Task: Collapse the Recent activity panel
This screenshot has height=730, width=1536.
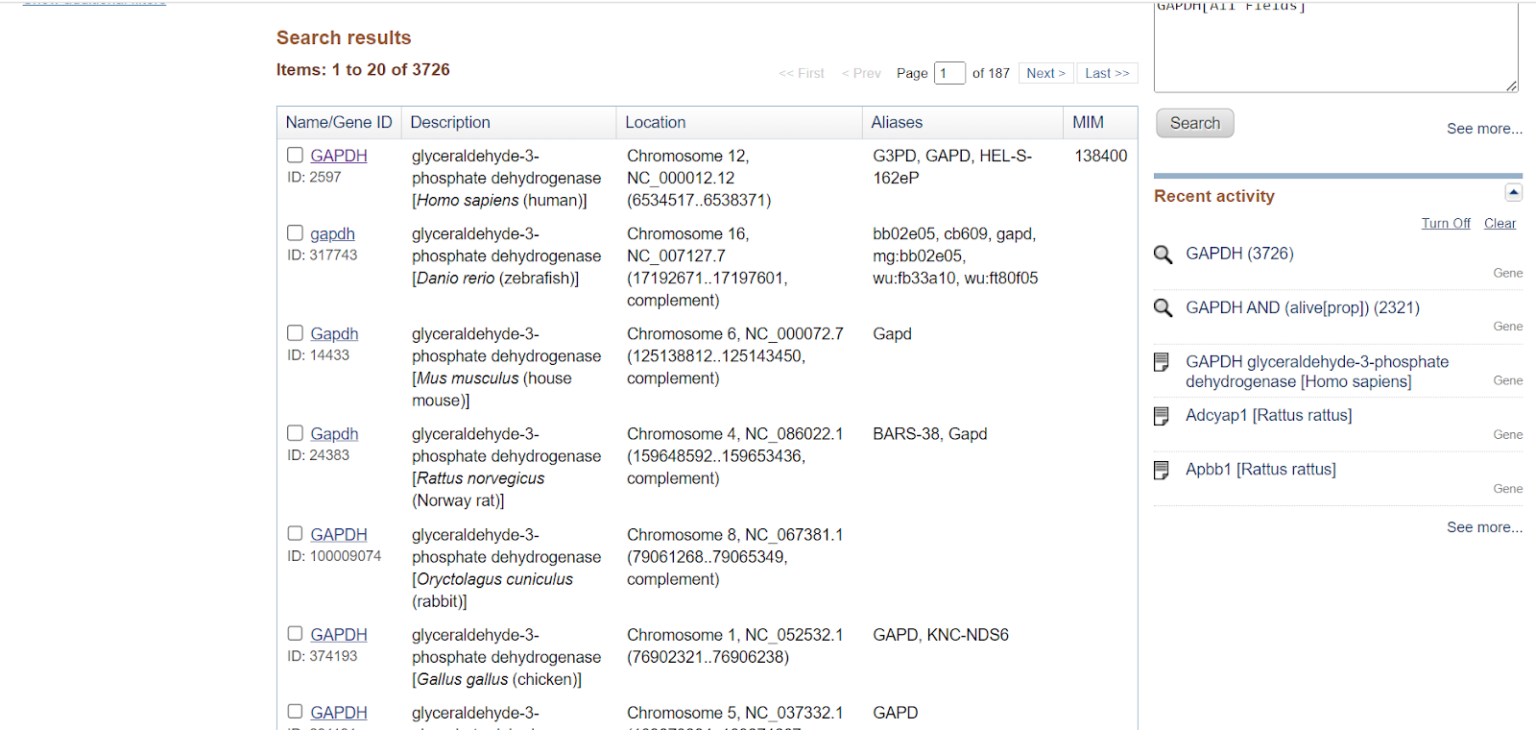Action: coord(1513,191)
